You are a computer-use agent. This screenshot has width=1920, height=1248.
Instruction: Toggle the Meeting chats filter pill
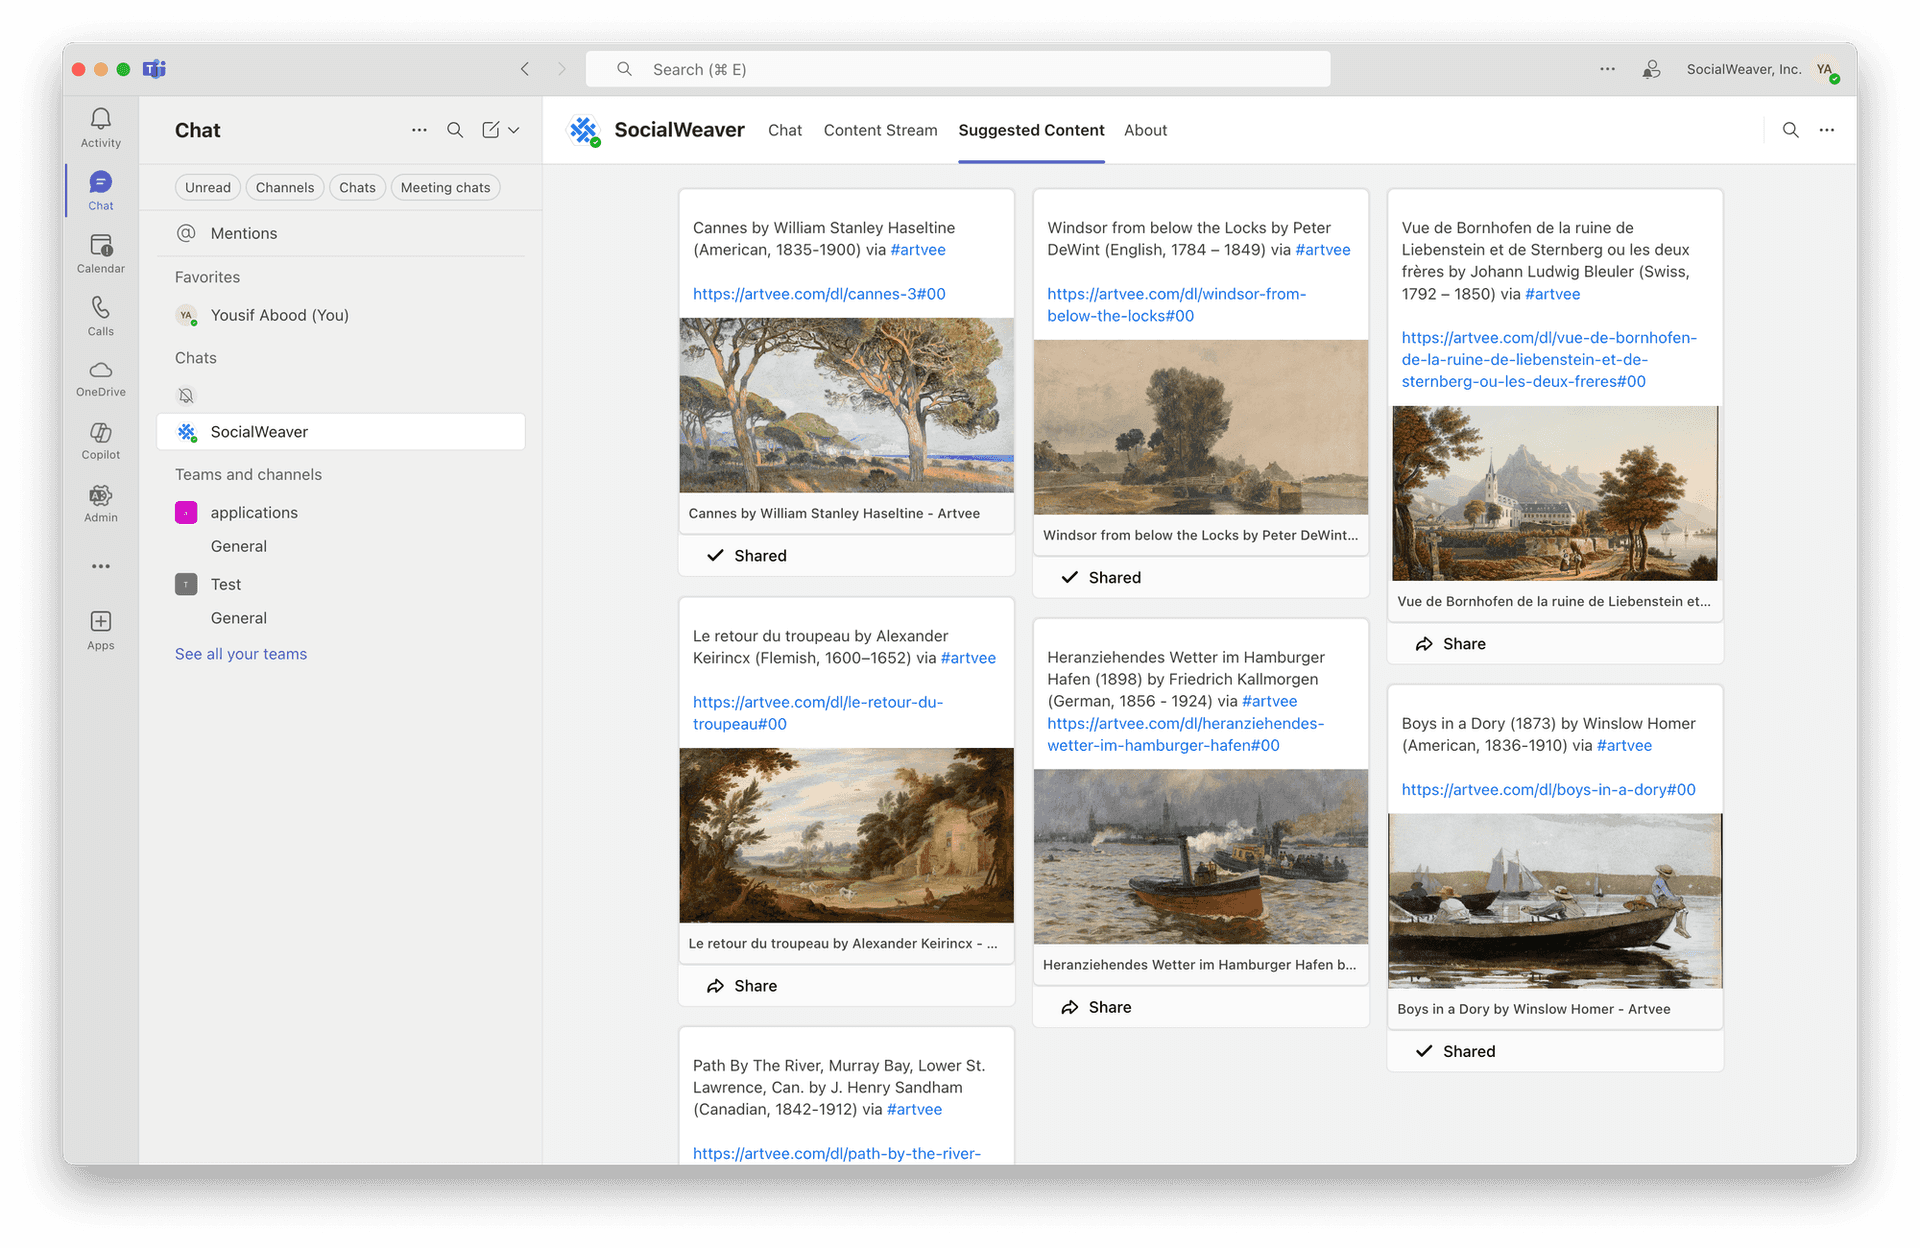coord(445,188)
